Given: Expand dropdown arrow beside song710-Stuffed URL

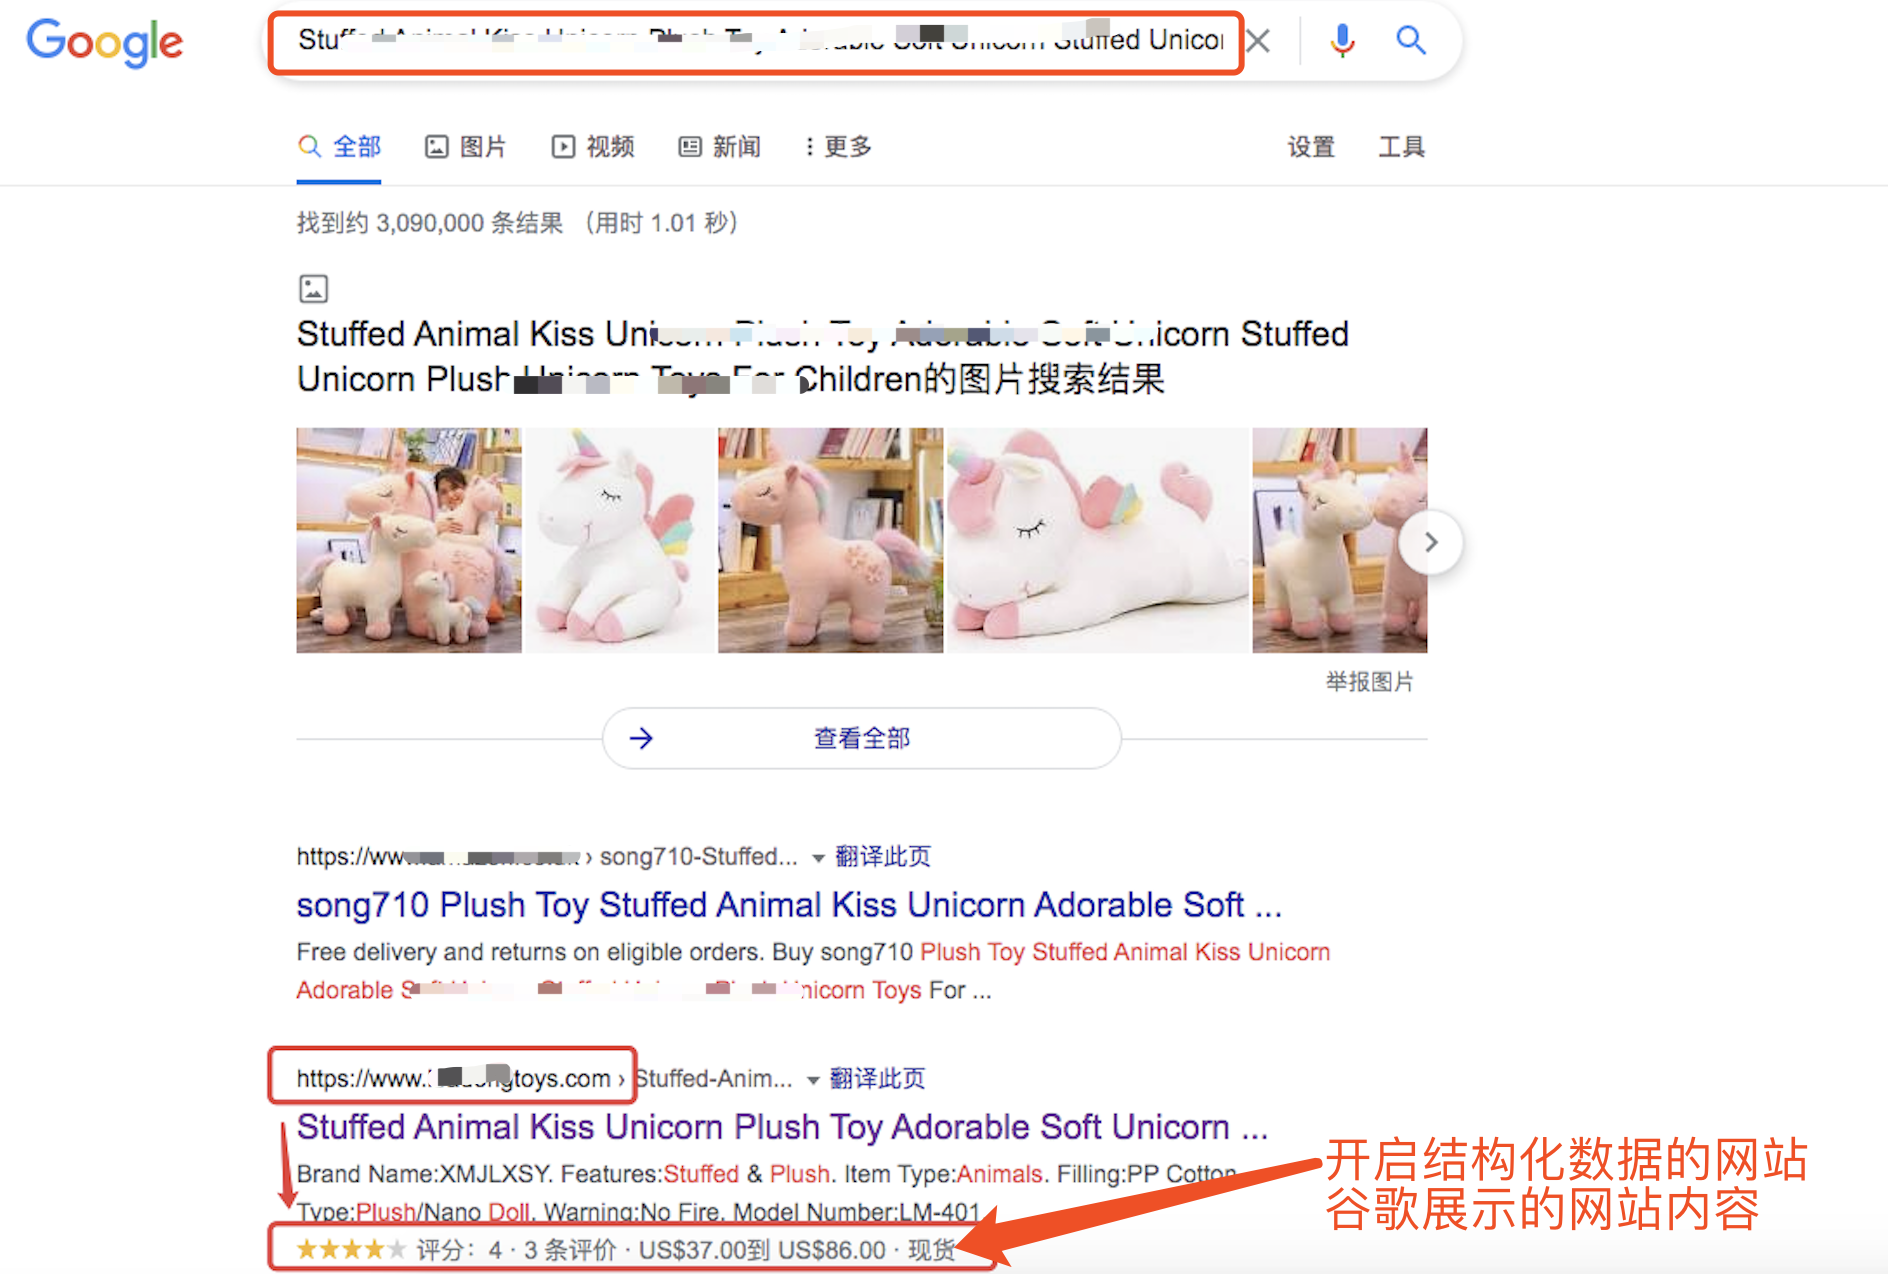Looking at the screenshot, I should (x=818, y=858).
